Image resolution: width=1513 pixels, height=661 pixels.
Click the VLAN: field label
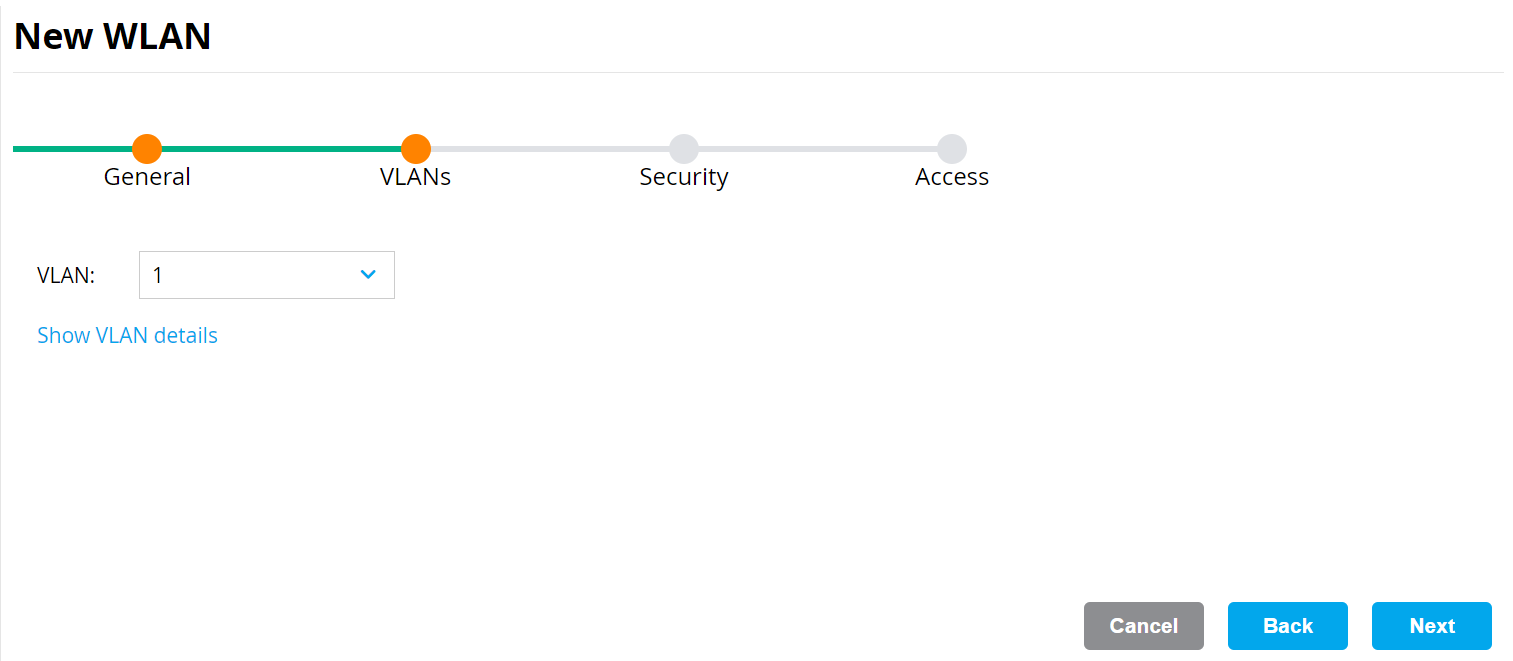click(66, 275)
